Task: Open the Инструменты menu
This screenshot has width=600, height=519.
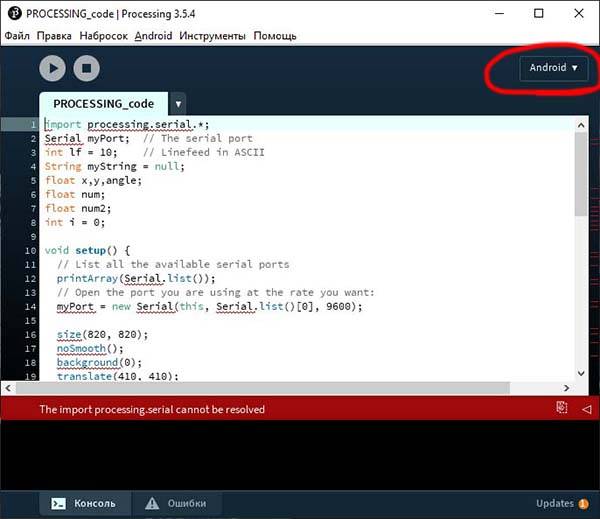Action: coord(212,36)
